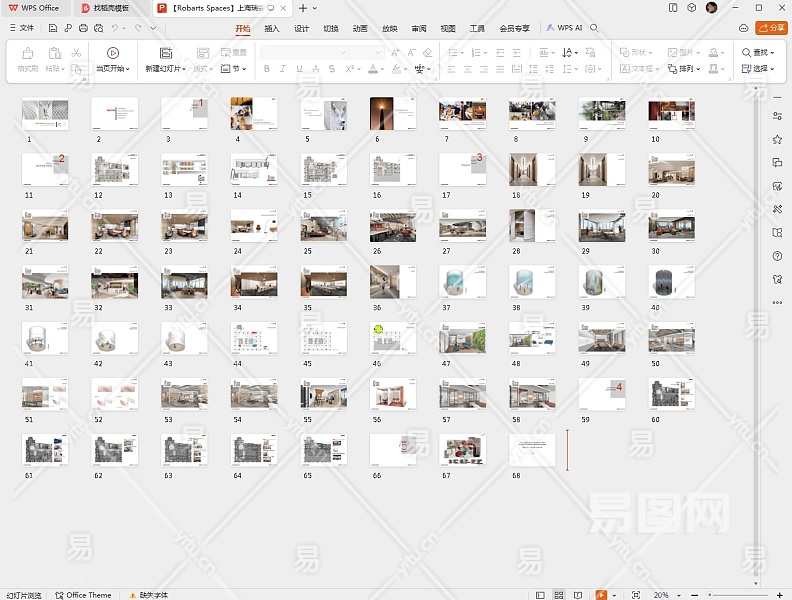
Task: Switch to normal view mode
Action: tap(540, 595)
